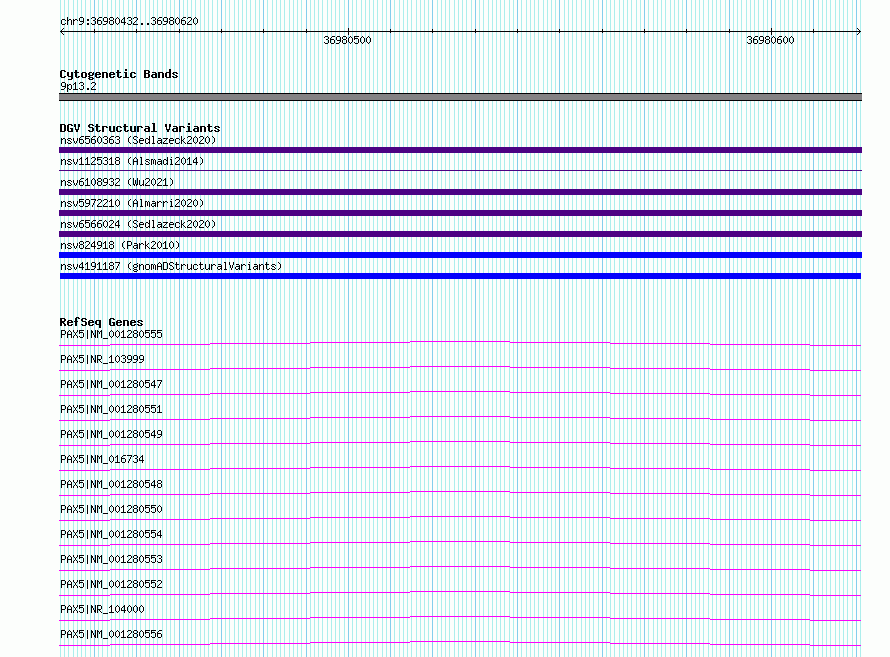Open transcript PAX5|NM_001280551

pos(111,409)
